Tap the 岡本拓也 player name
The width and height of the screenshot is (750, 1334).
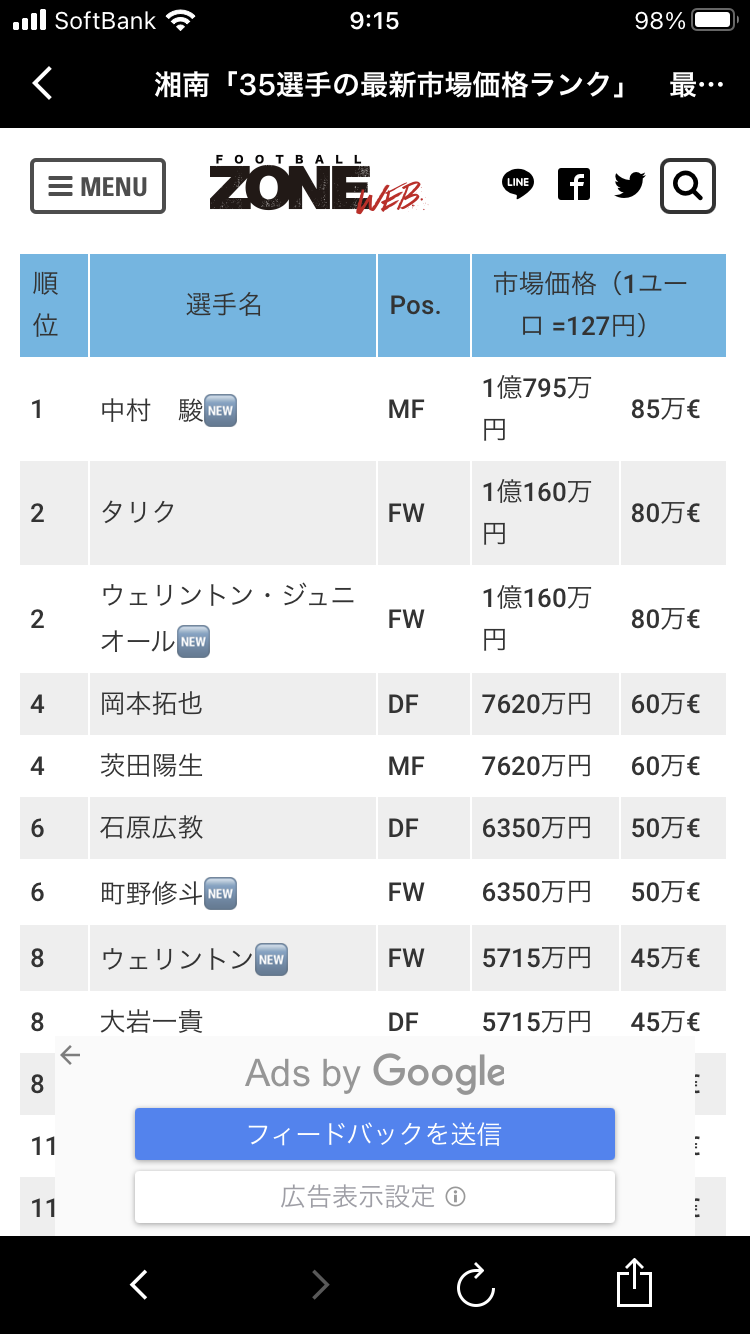[x=152, y=704]
